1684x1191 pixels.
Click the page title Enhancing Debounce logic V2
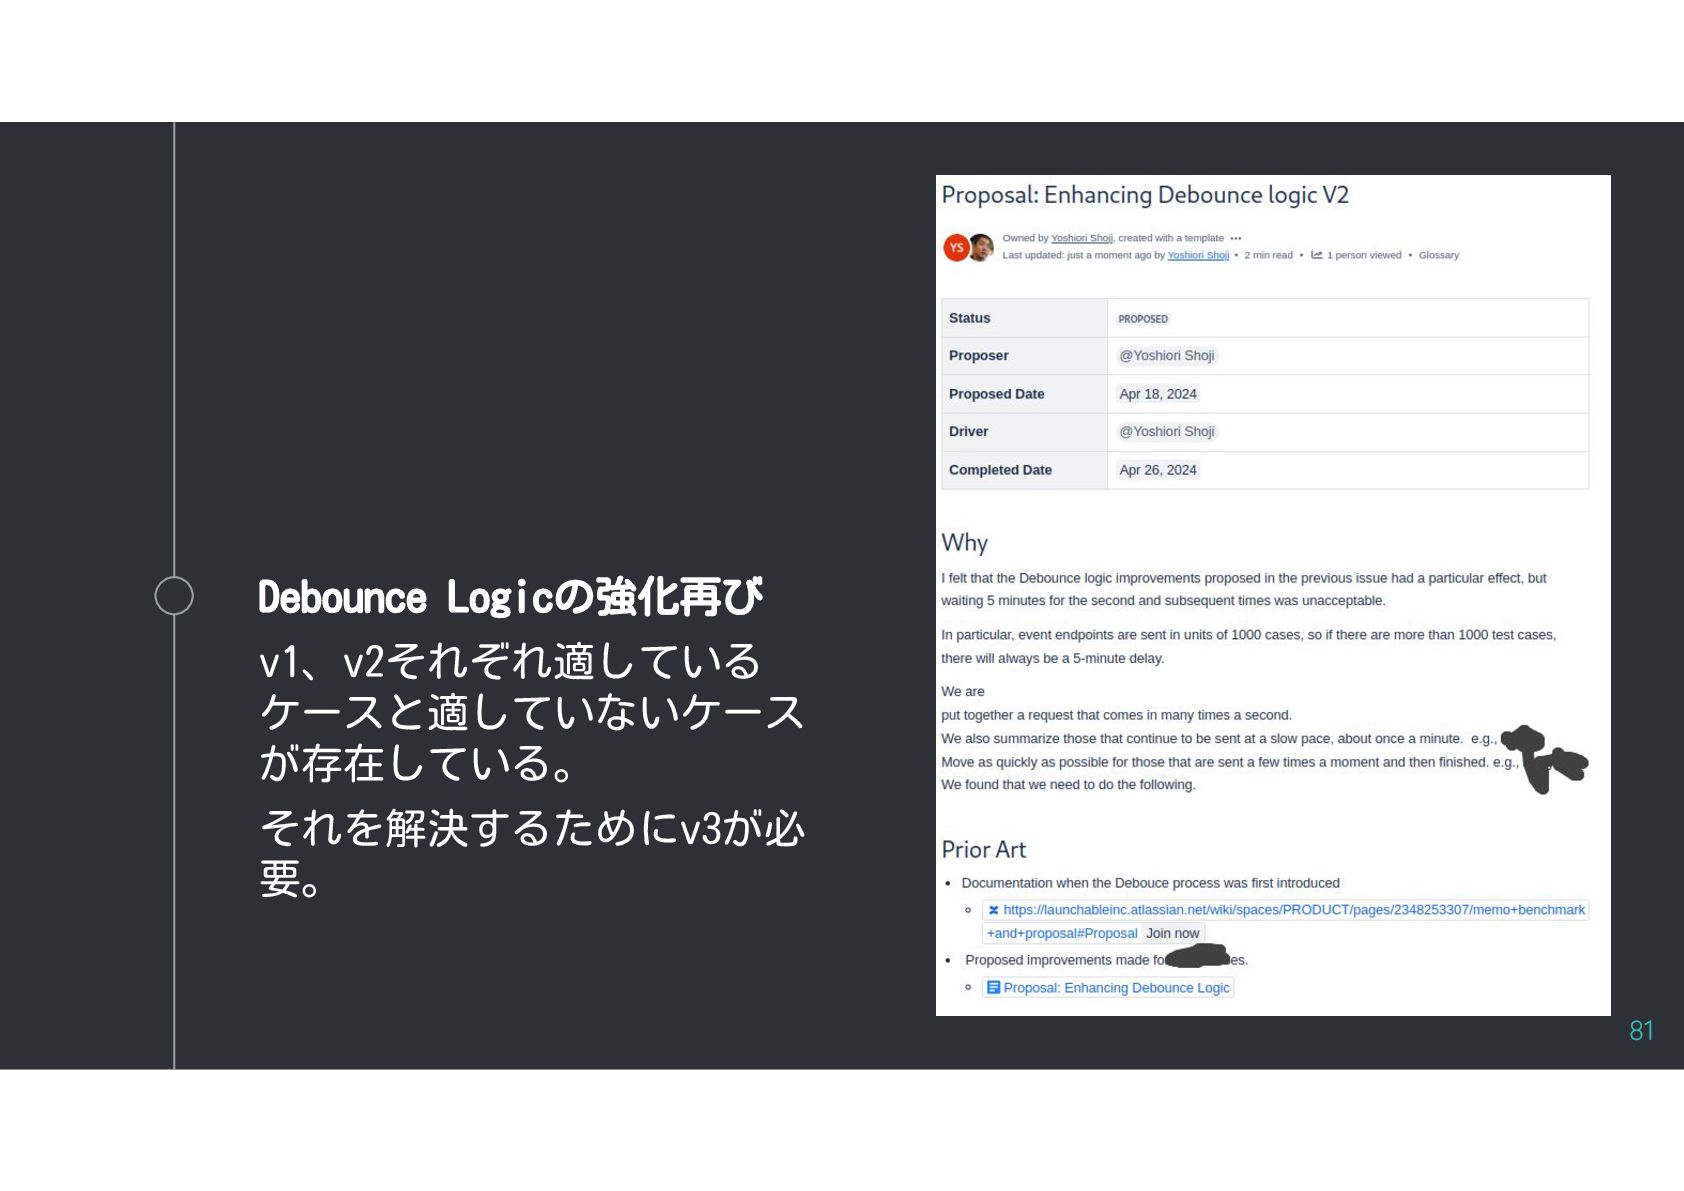pos(1145,195)
